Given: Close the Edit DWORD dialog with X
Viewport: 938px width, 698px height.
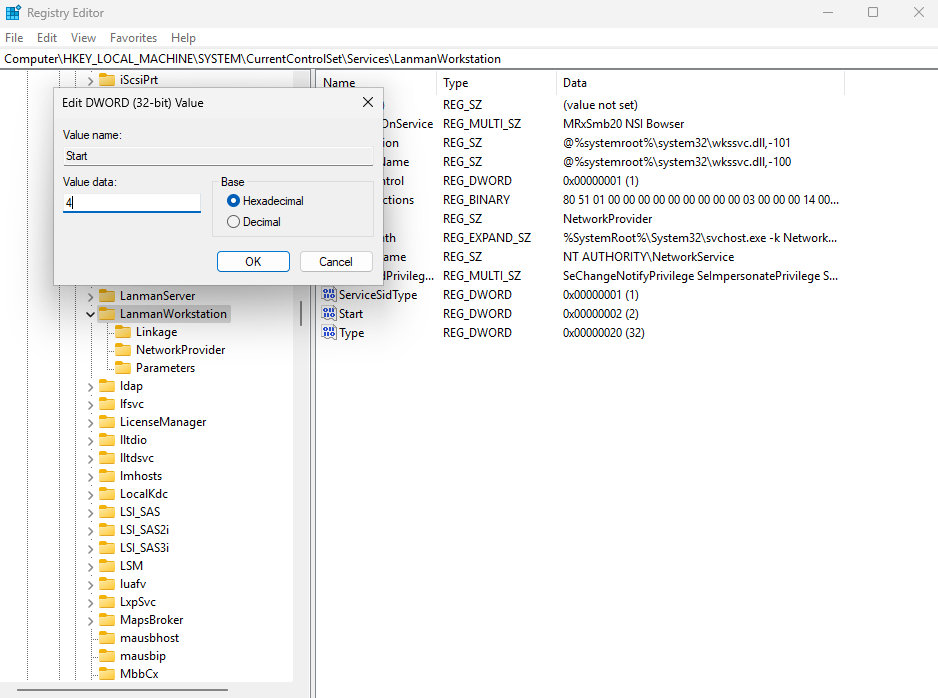Looking at the screenshot, I should tap(368, 102).
